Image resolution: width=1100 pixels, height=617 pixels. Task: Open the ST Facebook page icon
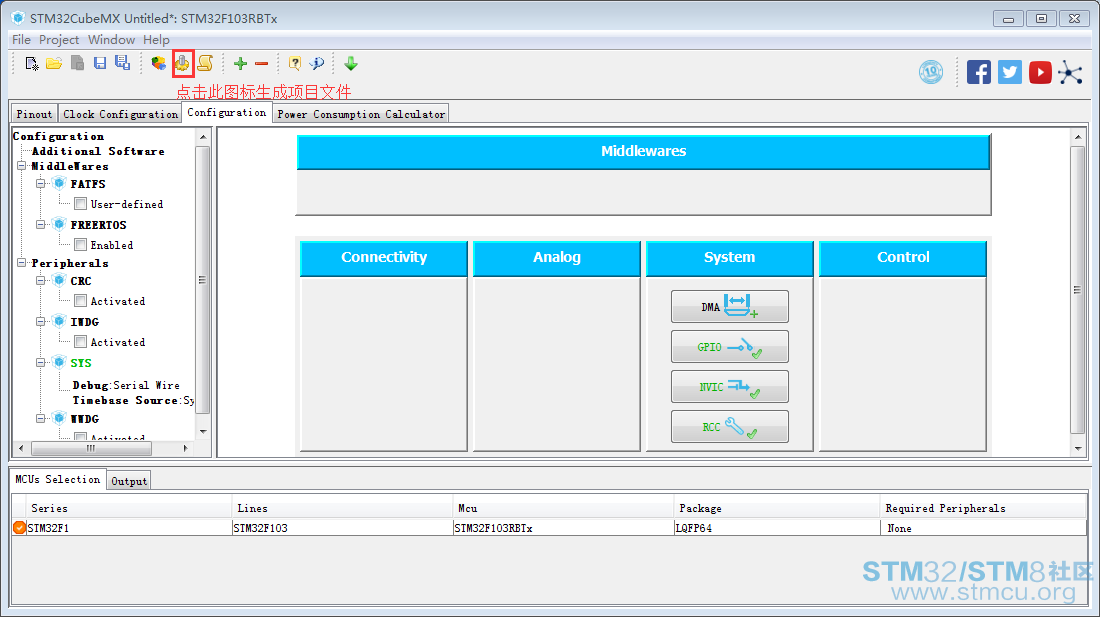979,72
